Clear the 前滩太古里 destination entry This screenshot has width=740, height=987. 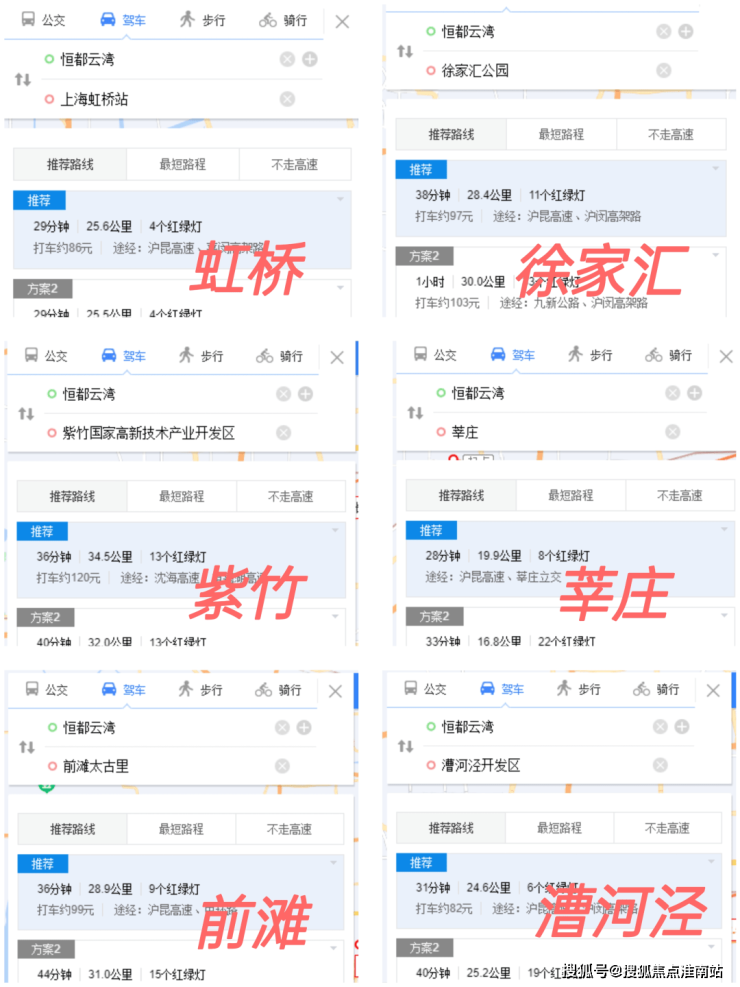pos(283,766)
